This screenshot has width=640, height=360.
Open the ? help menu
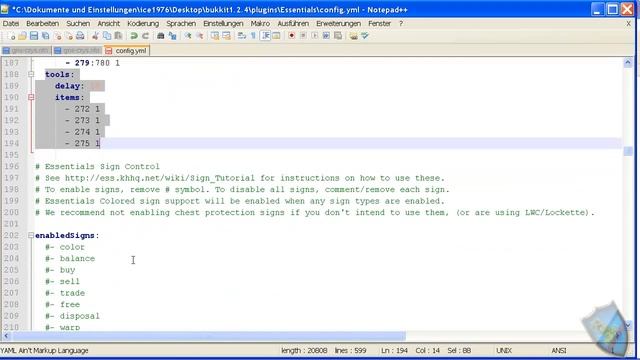pos(401,24)
